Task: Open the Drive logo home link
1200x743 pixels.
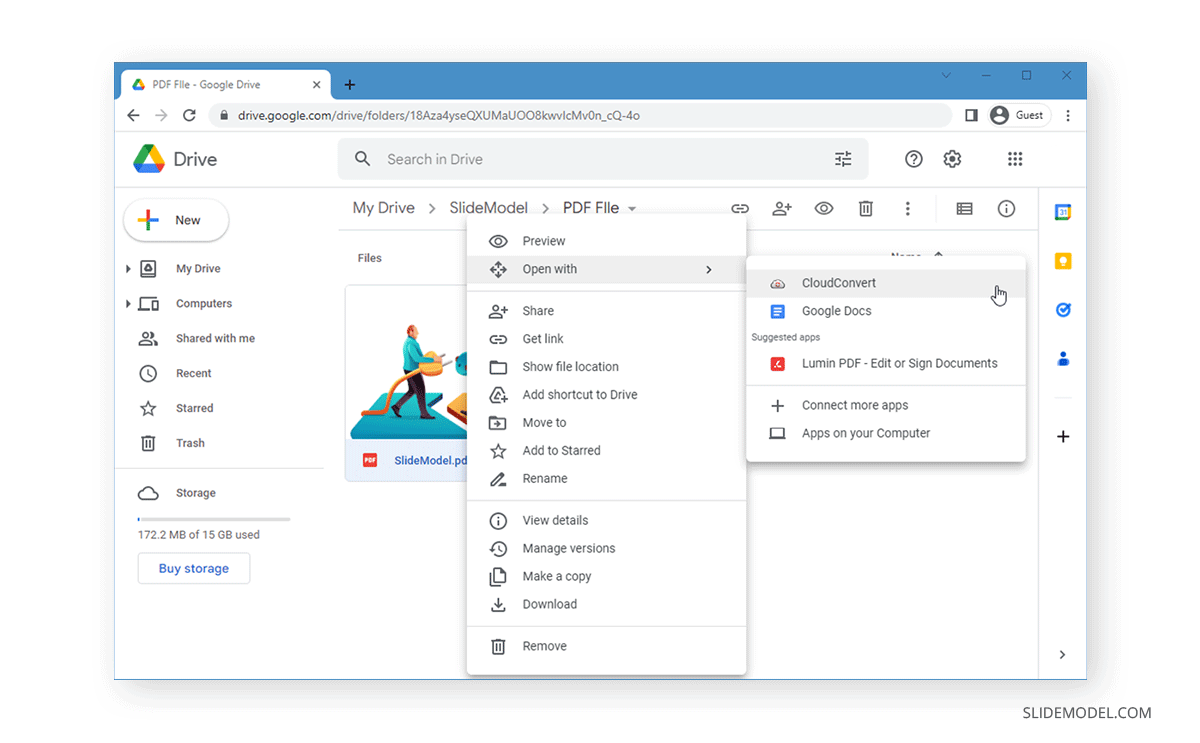Action: pos(175,159)
